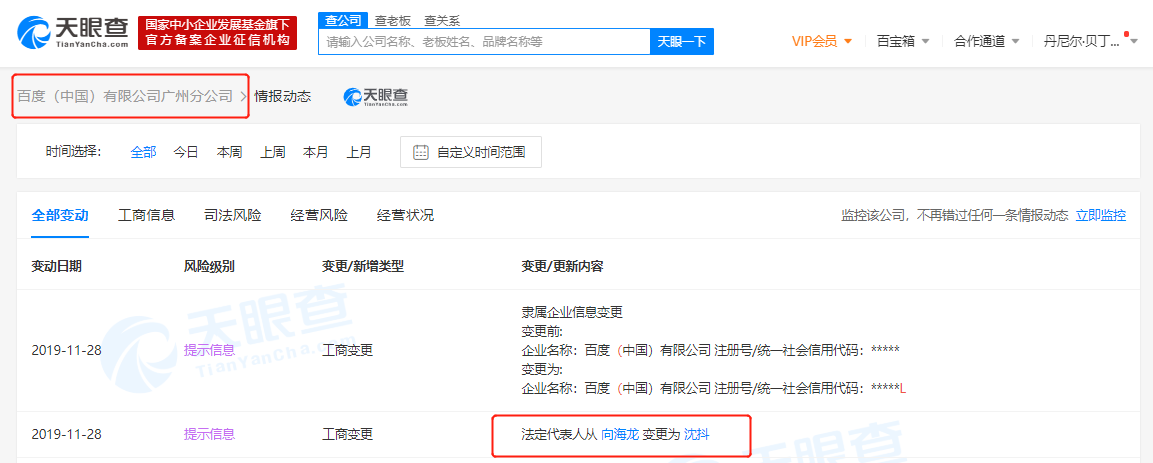Run the search with 天眼一下
Screen dimensions: 1153x463
pos(682,42)
